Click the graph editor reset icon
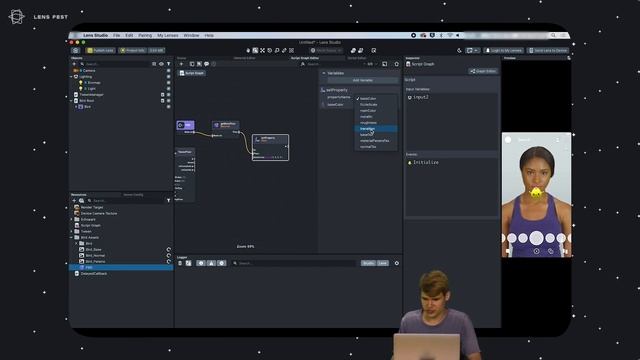This screenshot has width=640, height=360. point(397,64)
